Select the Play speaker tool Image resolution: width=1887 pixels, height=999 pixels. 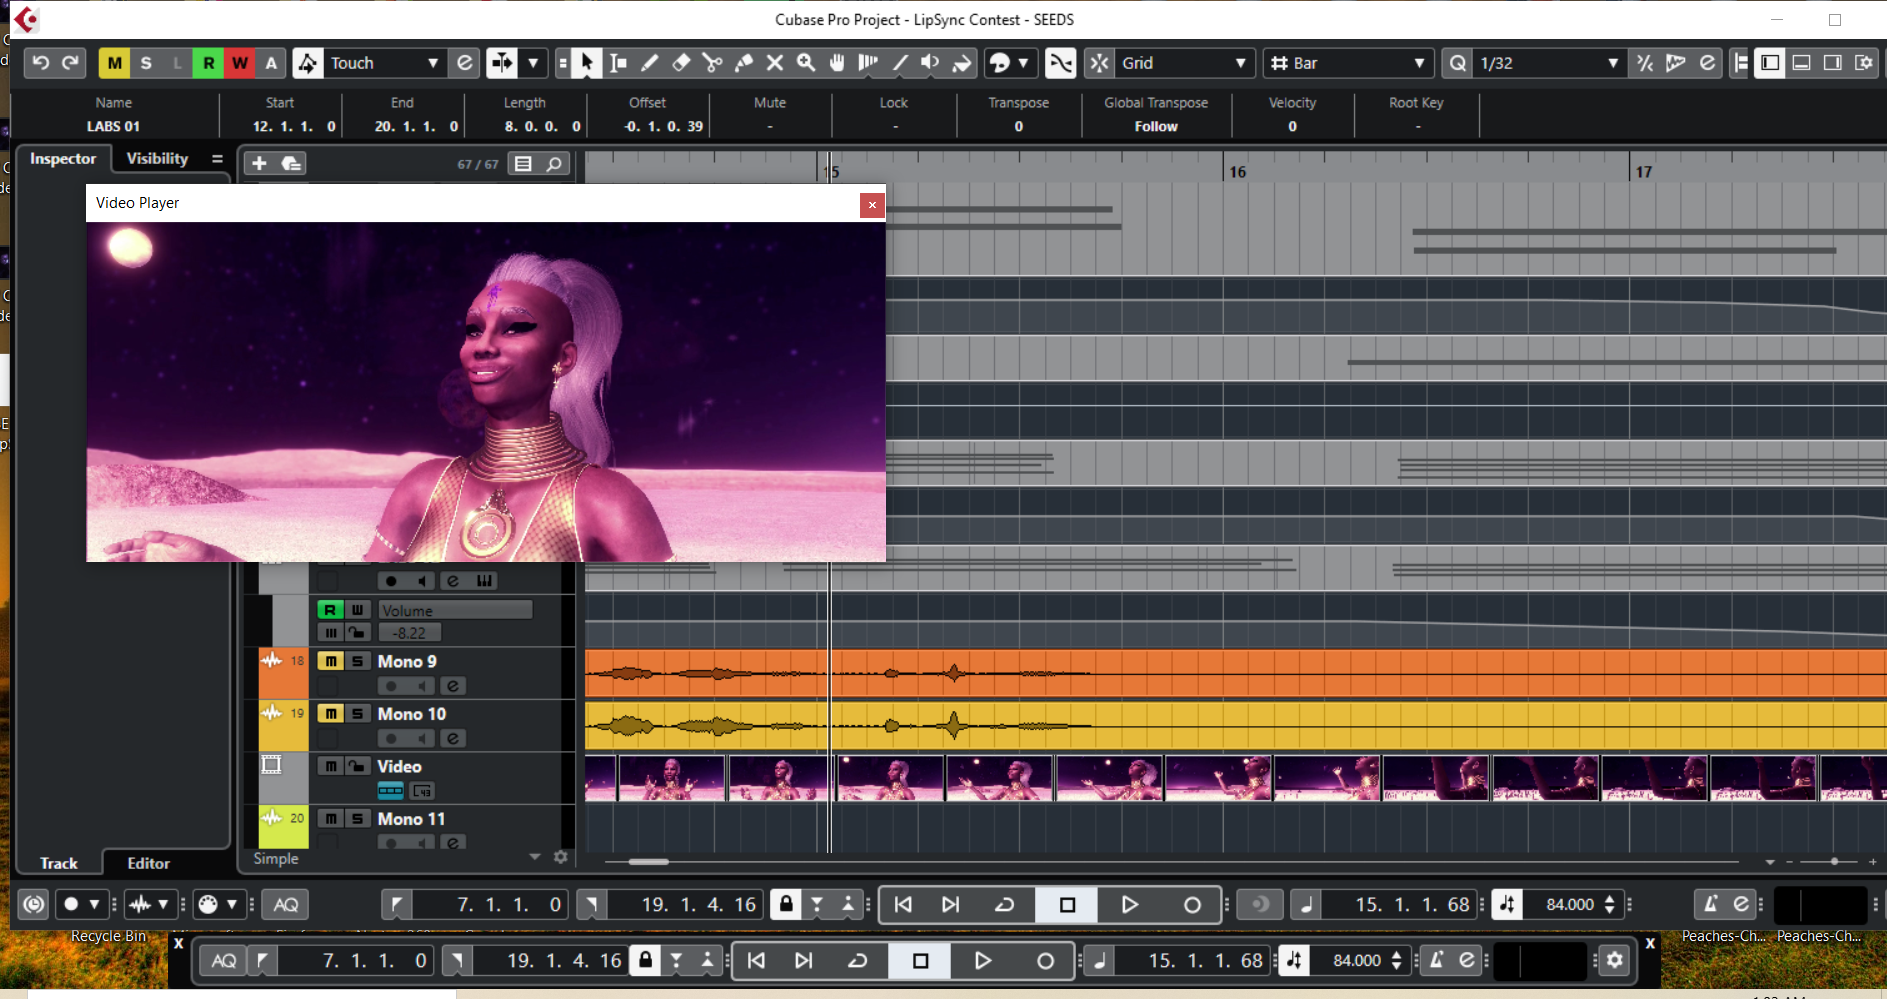click(930, 63)
